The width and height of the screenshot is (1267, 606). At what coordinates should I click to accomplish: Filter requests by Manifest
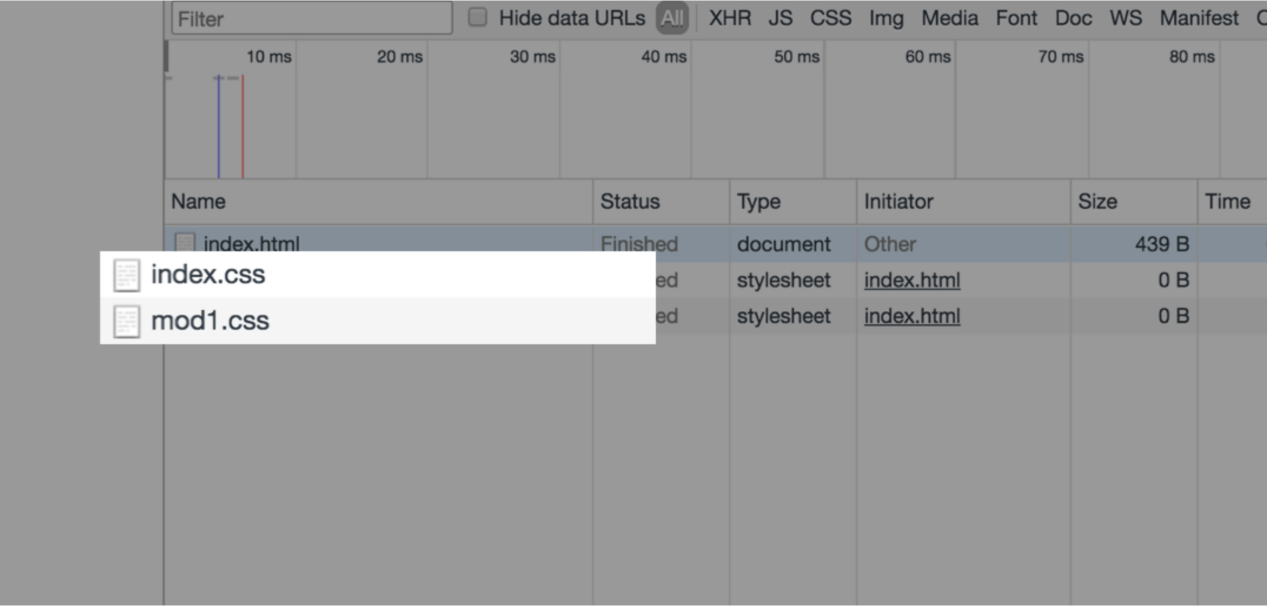coord(1199,18)
